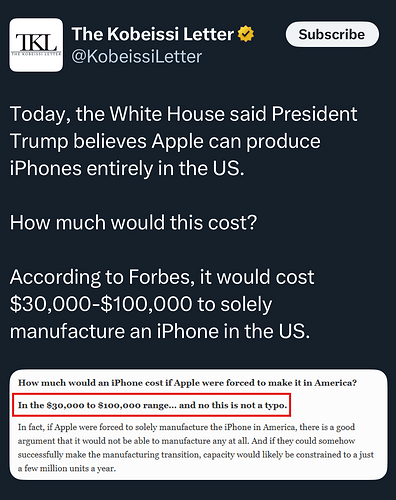
Task: Click the gold verified badge
Action: point(246,34)
